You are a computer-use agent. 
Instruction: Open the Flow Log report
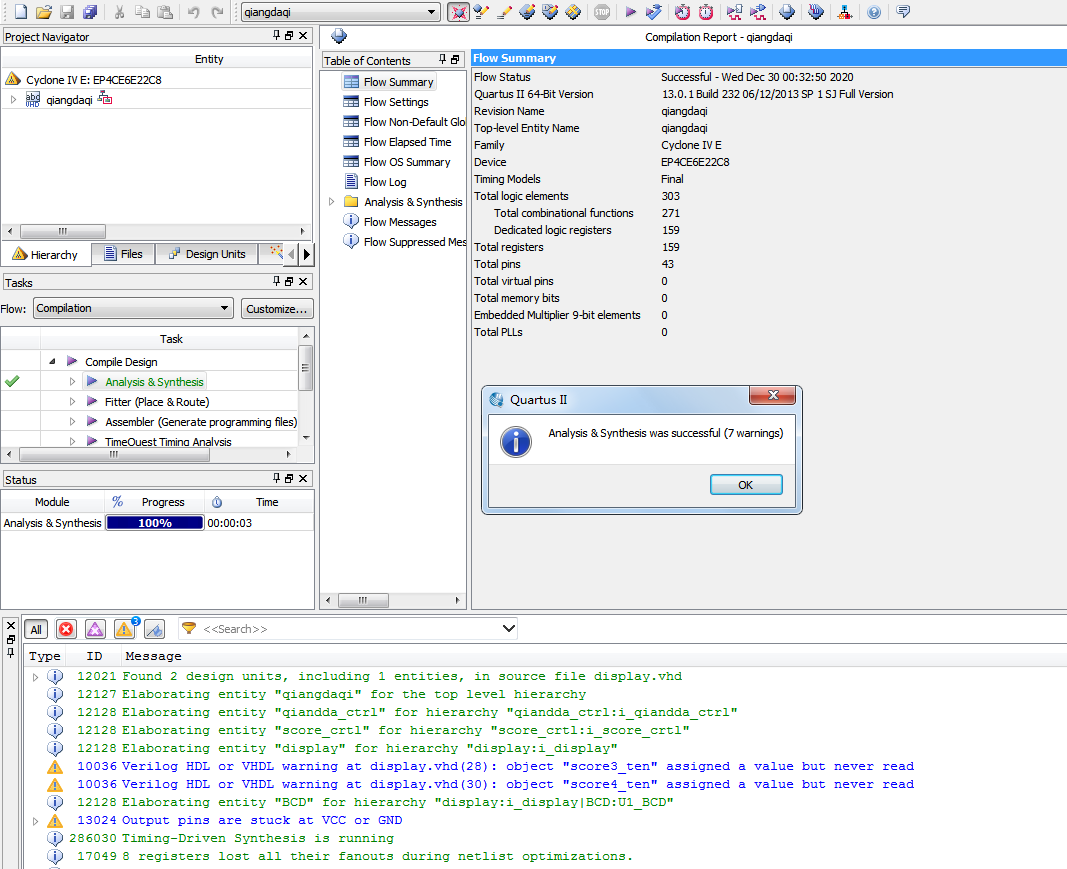376,182
